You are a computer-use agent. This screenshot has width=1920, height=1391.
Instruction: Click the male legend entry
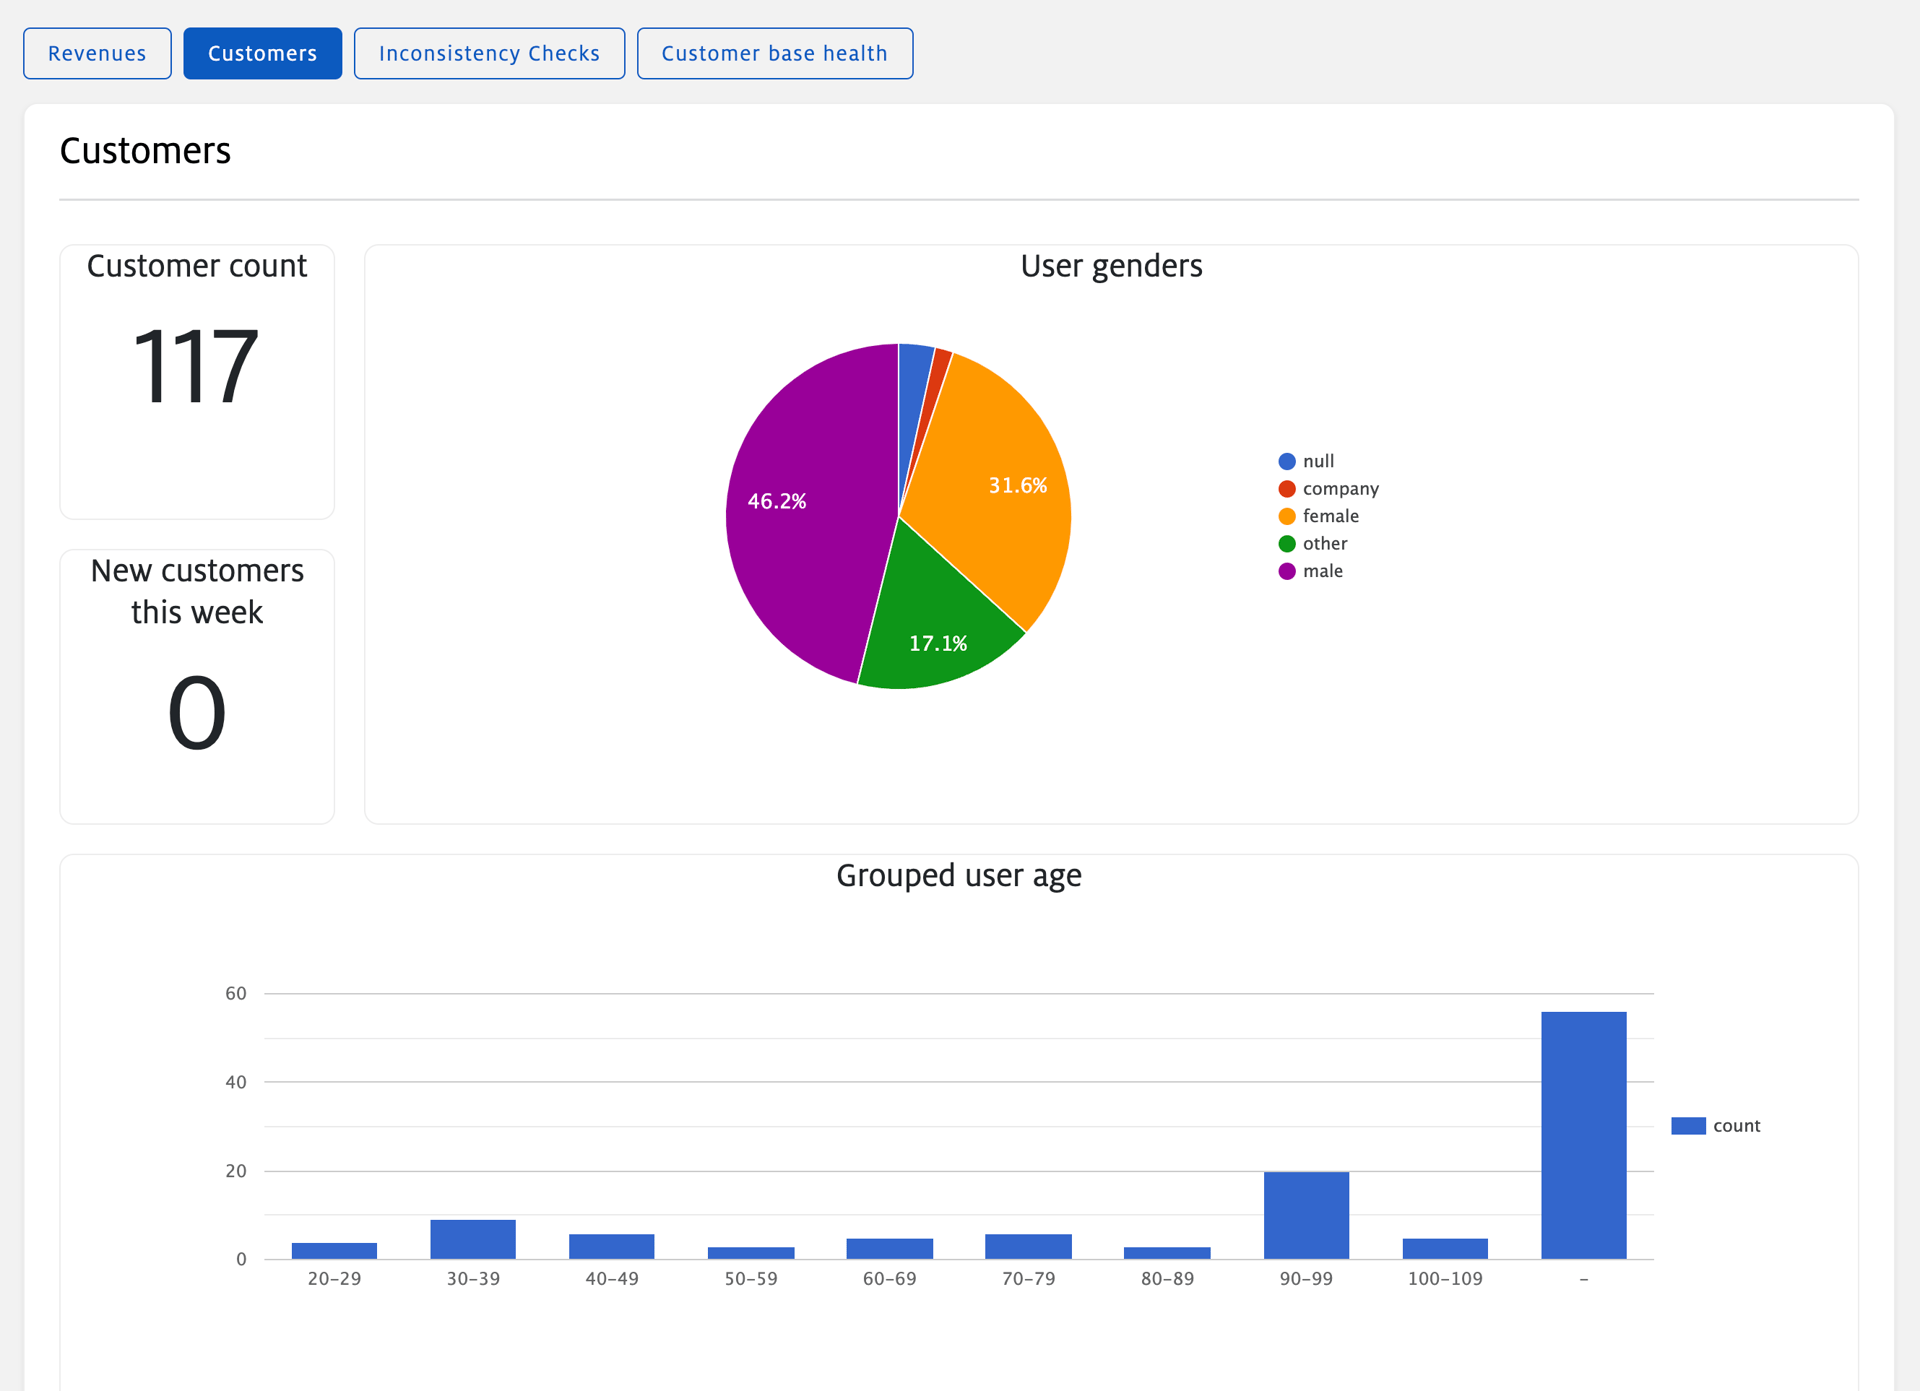[1322, 571]
